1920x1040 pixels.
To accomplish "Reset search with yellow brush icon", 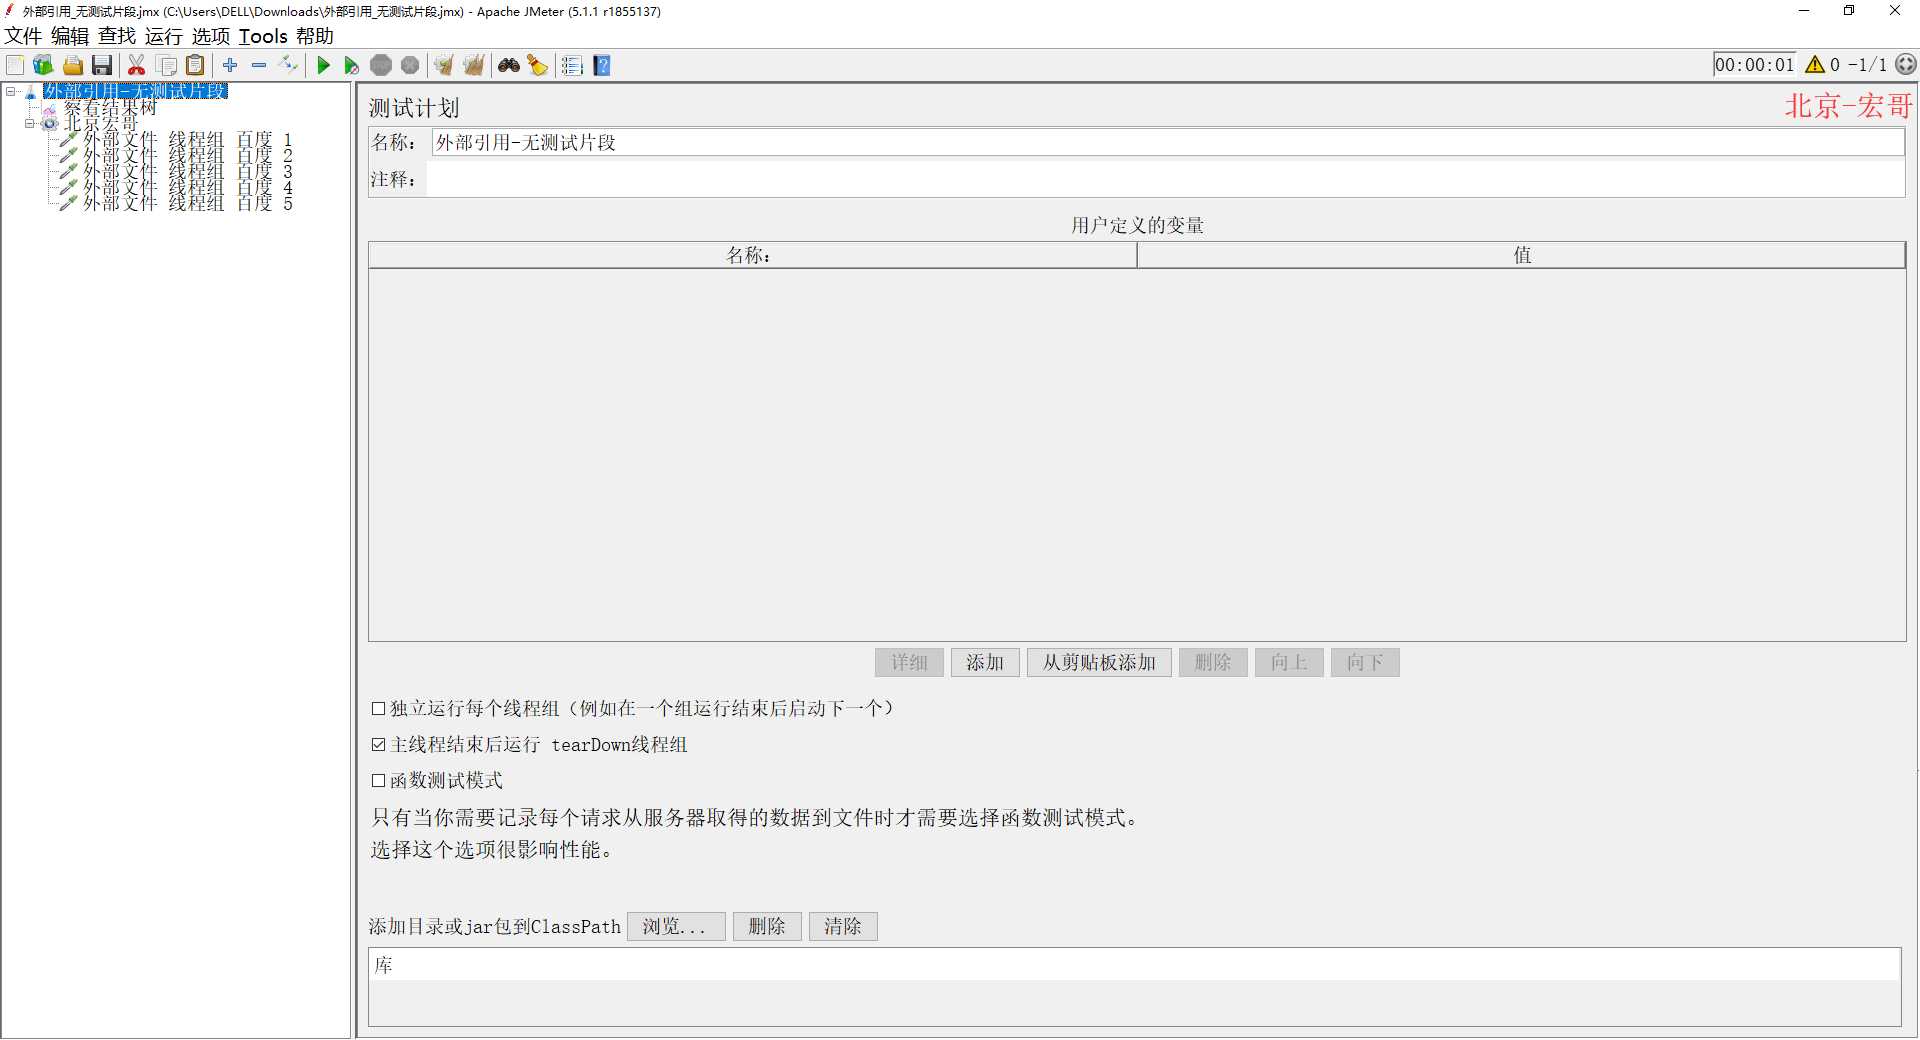I will (x=538, y=65).
